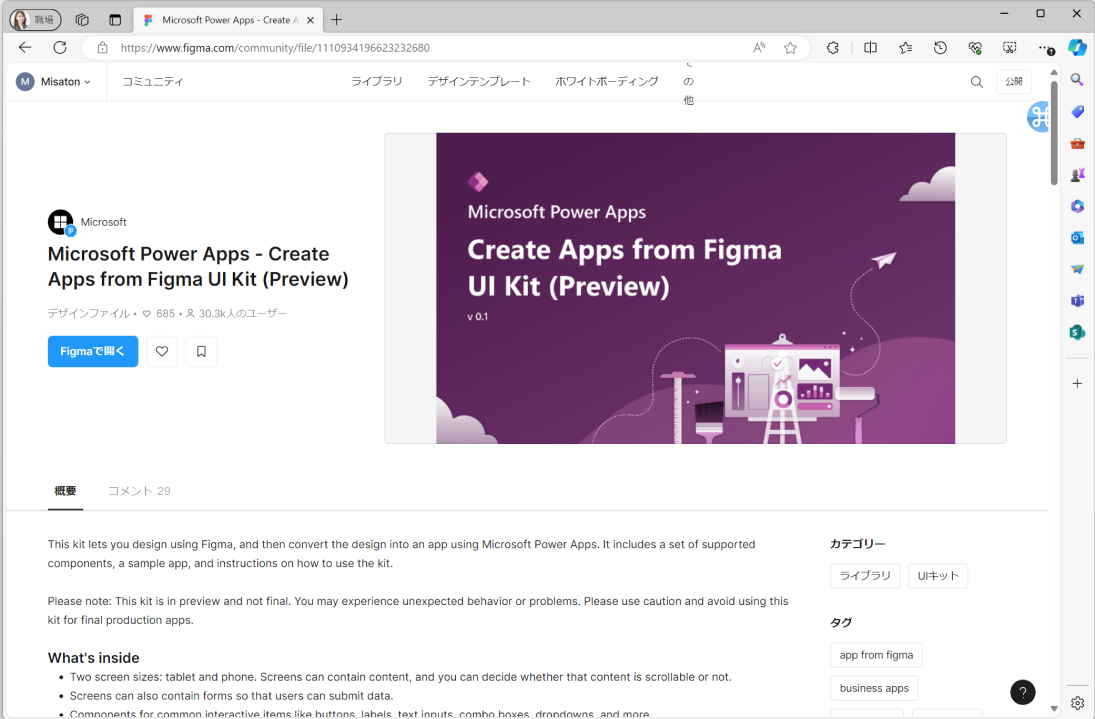
Task: Open the その他 menu
Action: click(689, 82)
